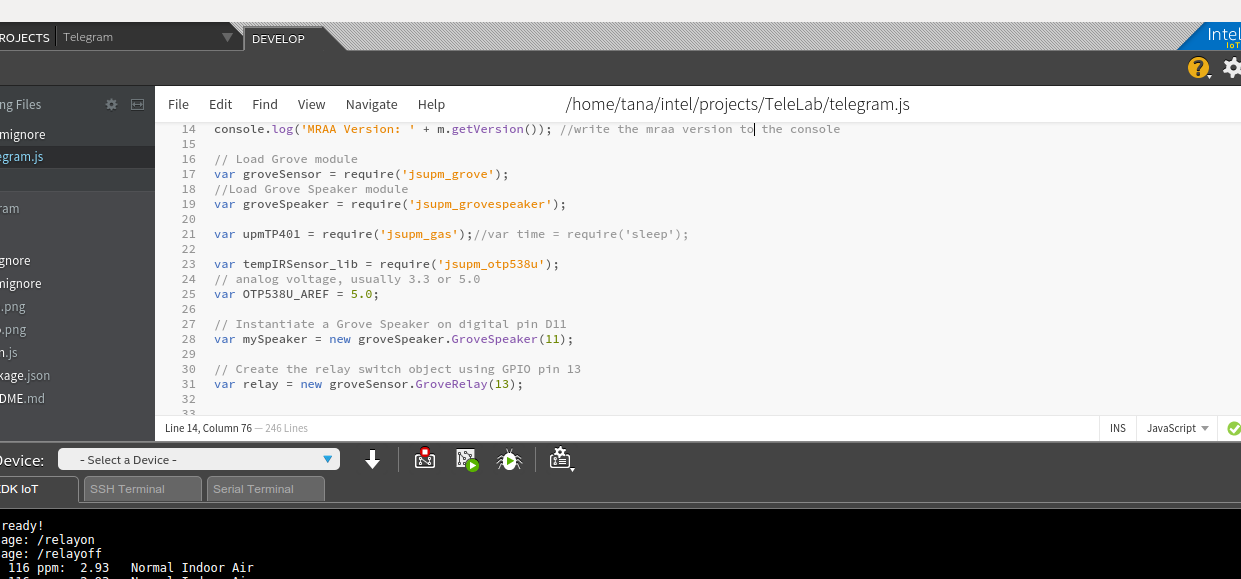Toggle the INS insert mode indicator
The width and height of the screenshot is (1241, 579).
(1118, 428)
